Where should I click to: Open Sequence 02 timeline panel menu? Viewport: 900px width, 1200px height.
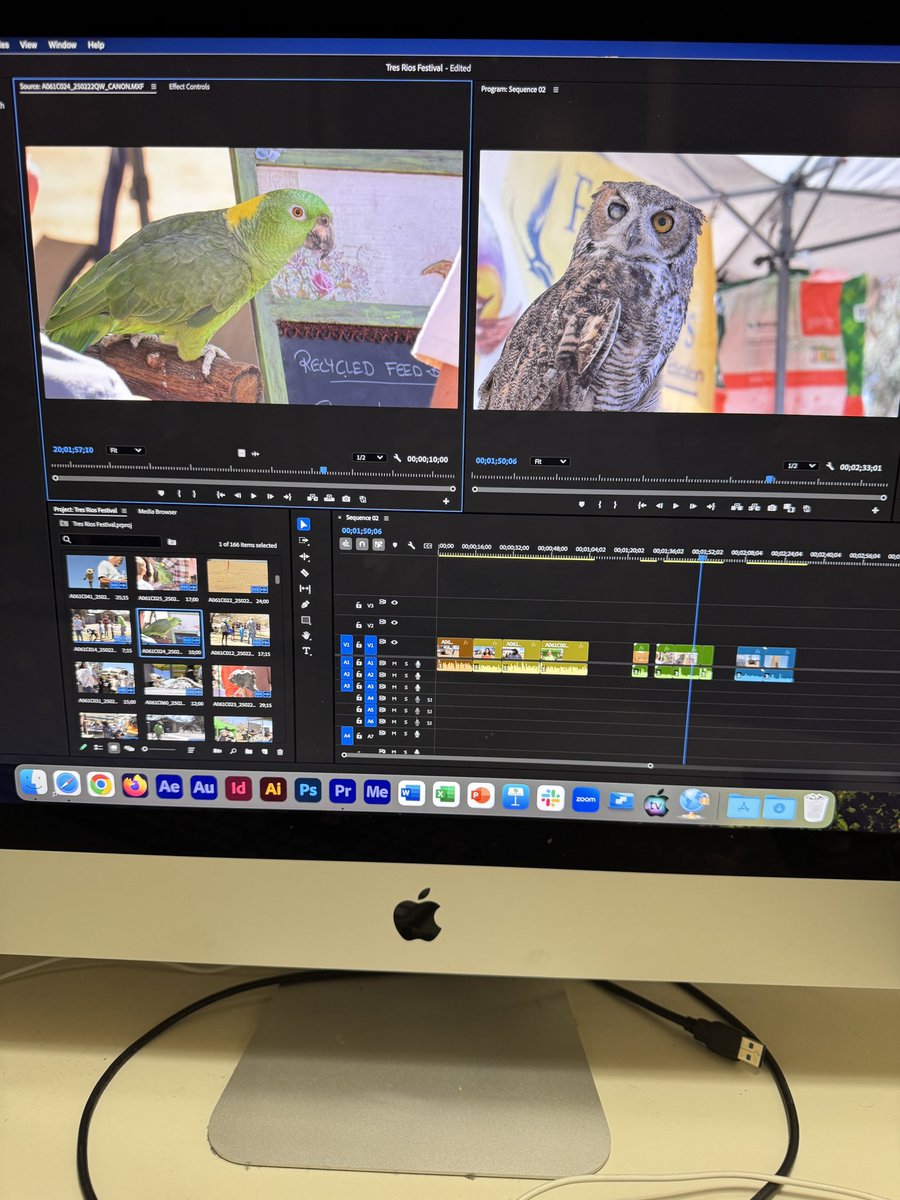(385, 518)
